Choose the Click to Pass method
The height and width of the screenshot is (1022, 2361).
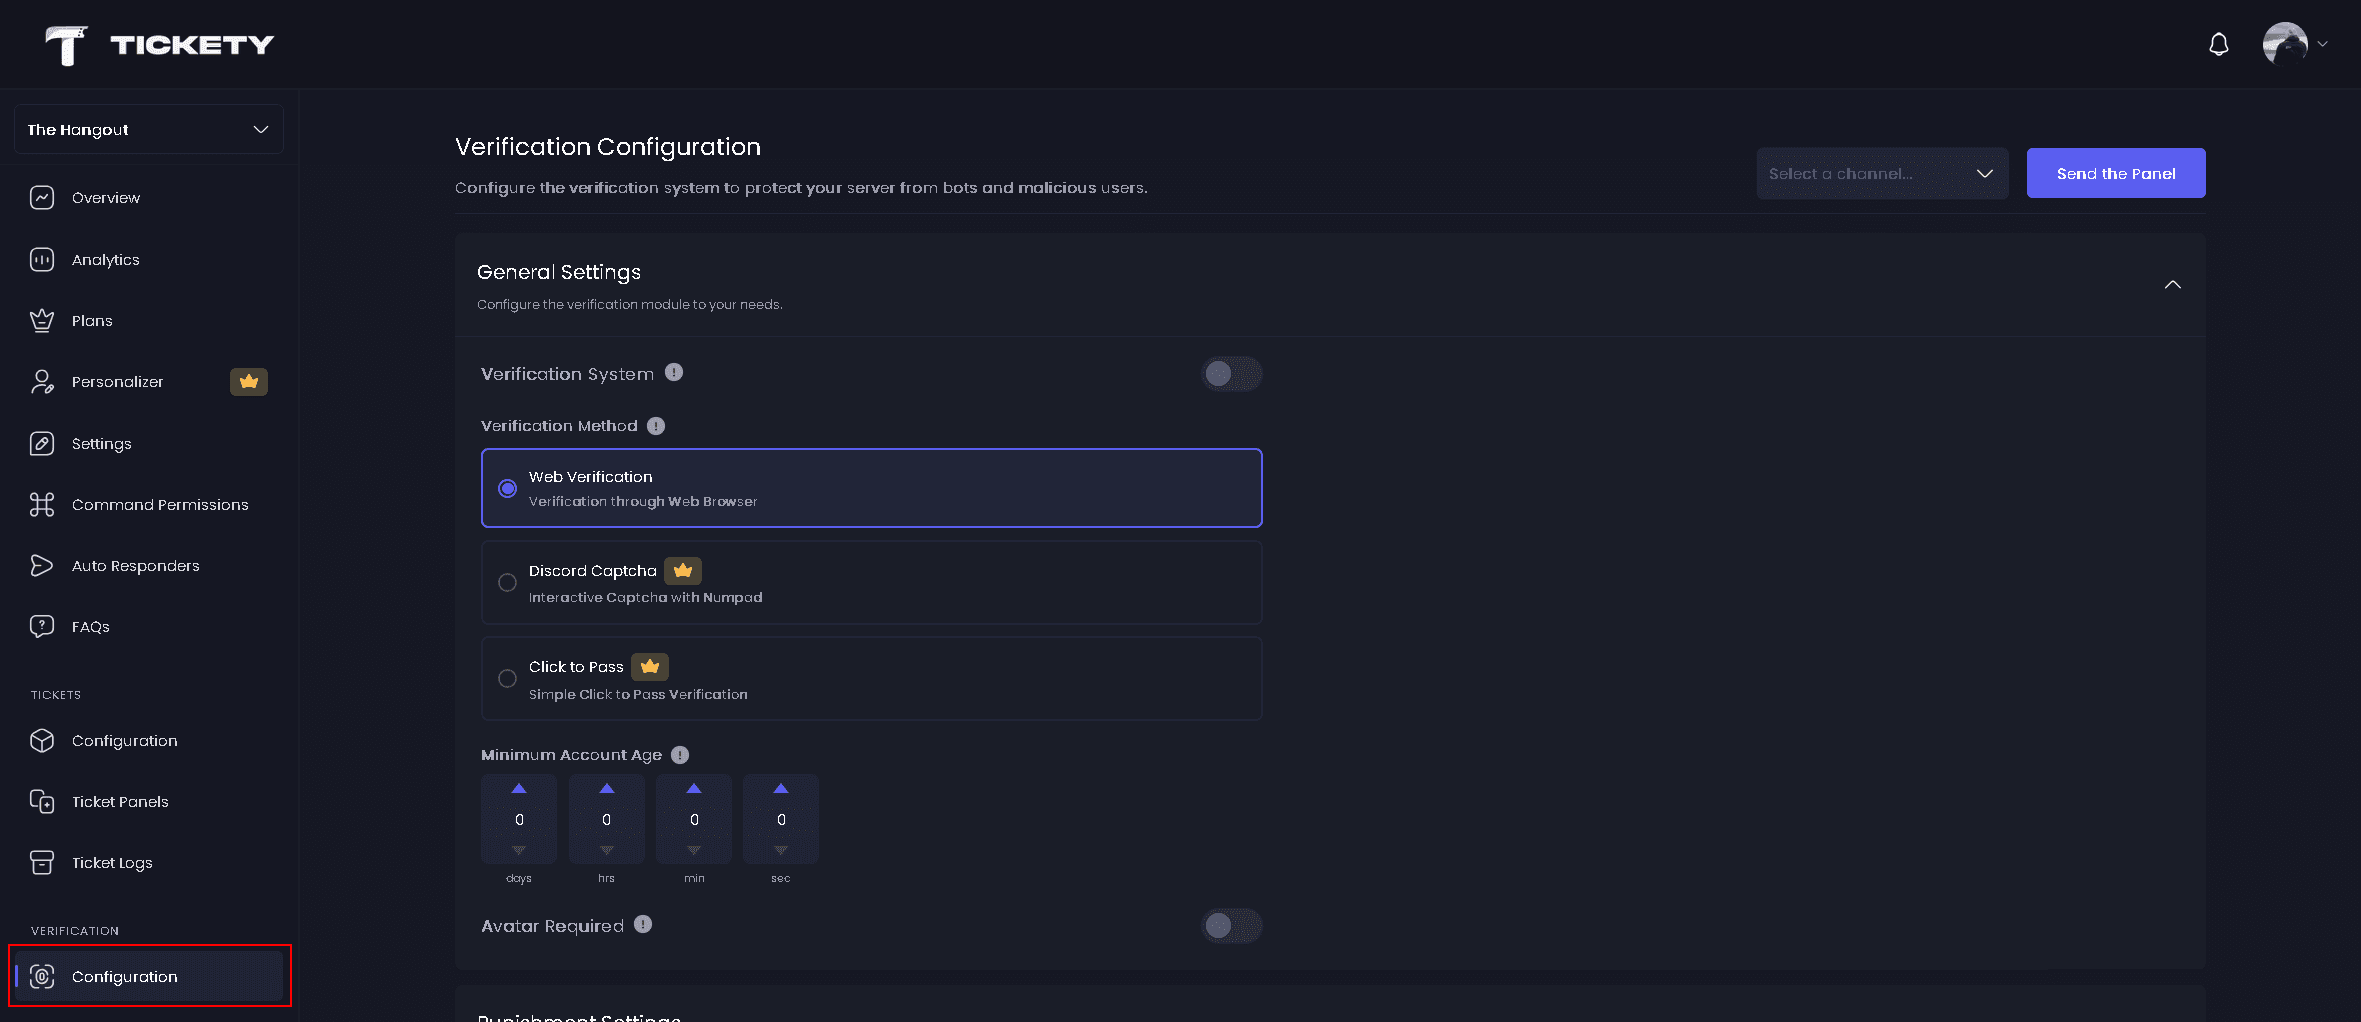(x=508, y=679)
